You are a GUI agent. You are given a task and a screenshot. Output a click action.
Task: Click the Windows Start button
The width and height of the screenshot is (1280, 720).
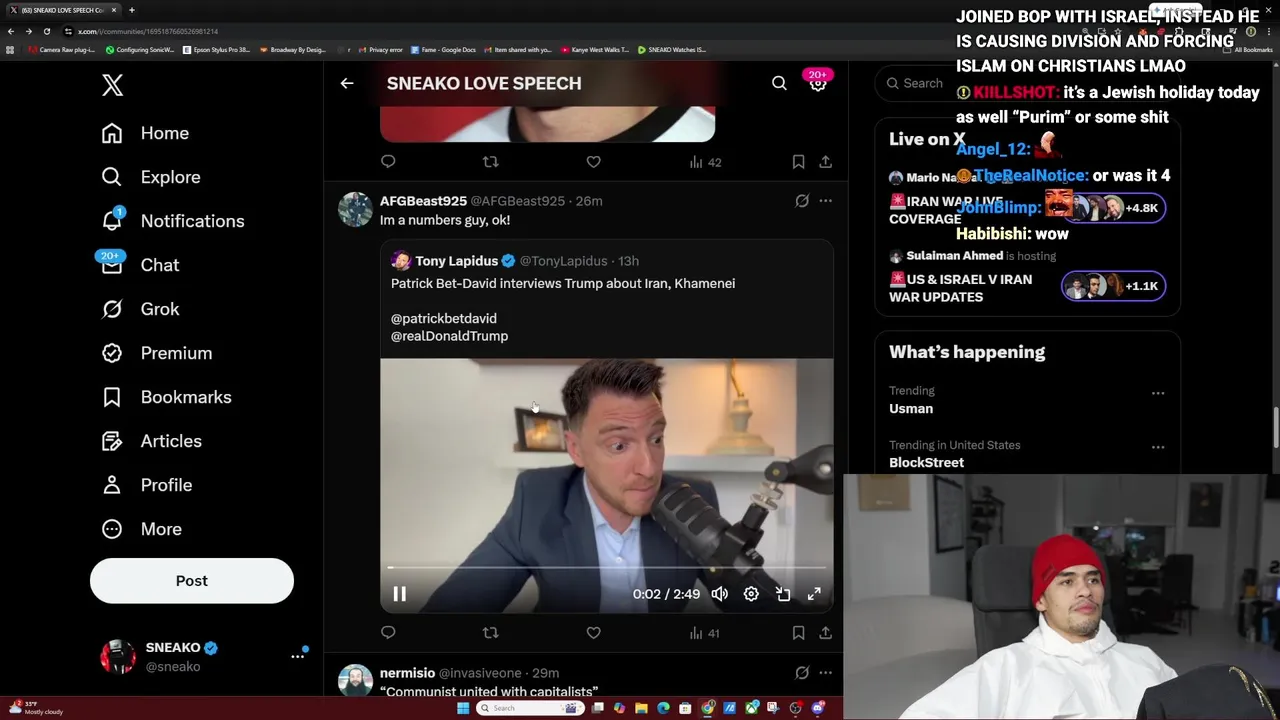click(x=463, y=708)
